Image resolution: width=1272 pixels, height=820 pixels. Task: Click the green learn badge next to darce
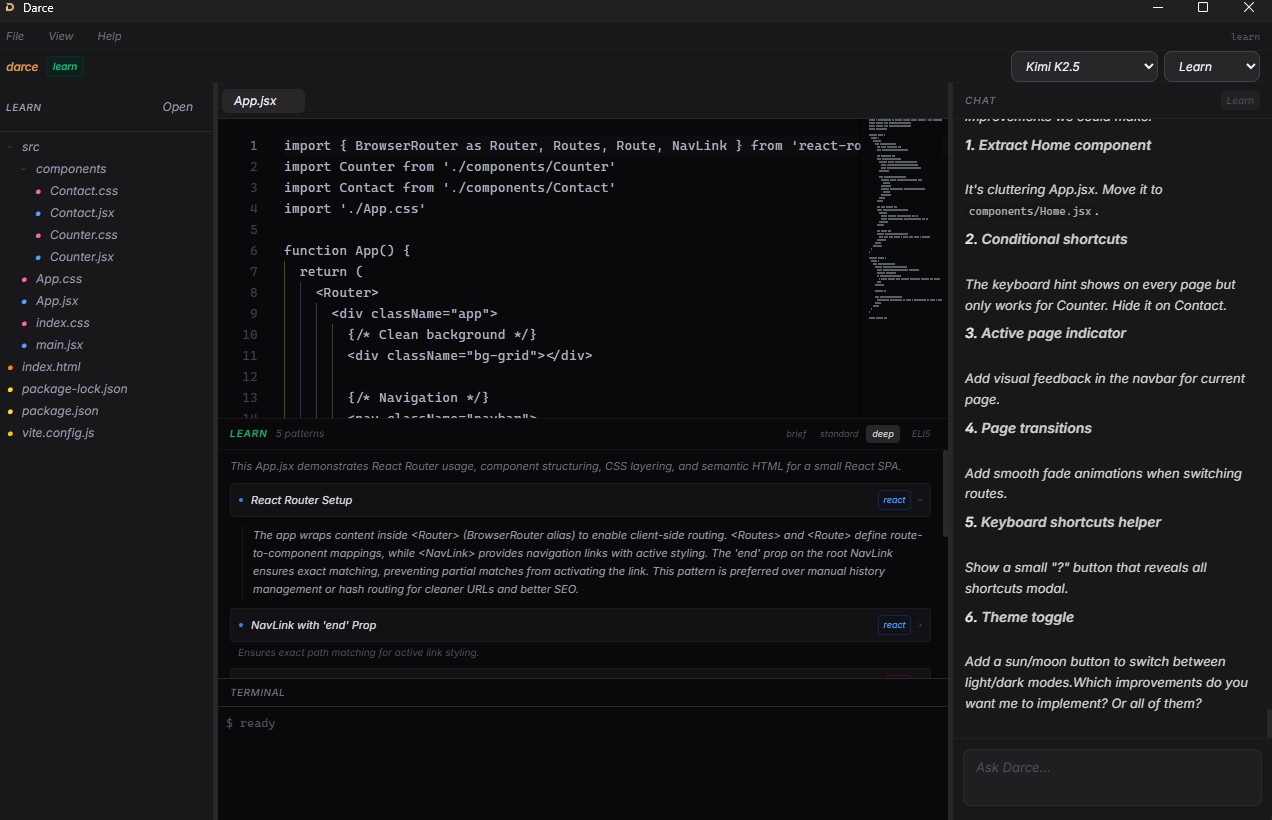pyautogui.click(x=65, y=67)
